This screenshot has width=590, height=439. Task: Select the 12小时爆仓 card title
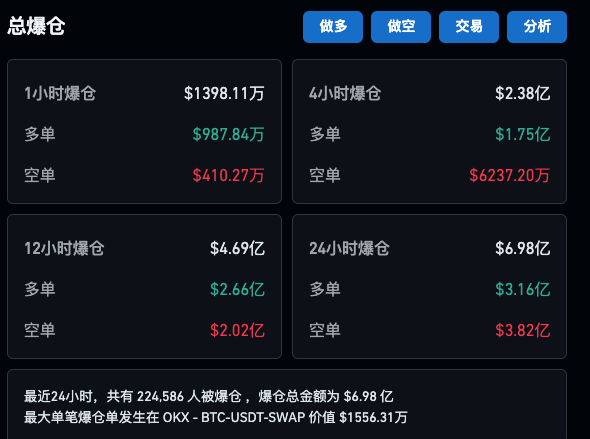tap(64, 248)
